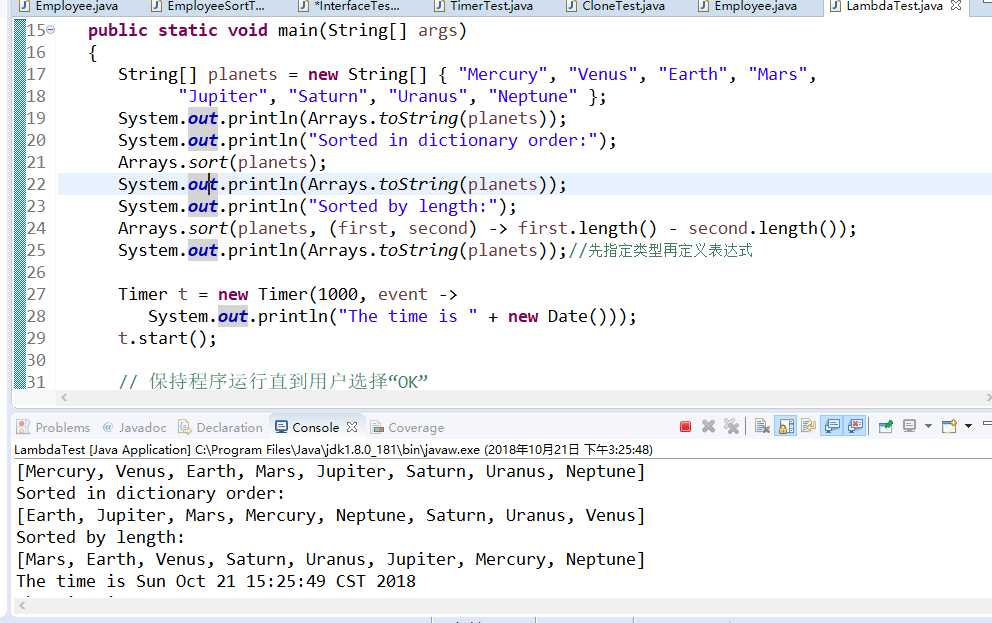The width and height of the screenshot is (992, 623).
Task: Click the Javadoc @ icon
Action: click(108, 427)
